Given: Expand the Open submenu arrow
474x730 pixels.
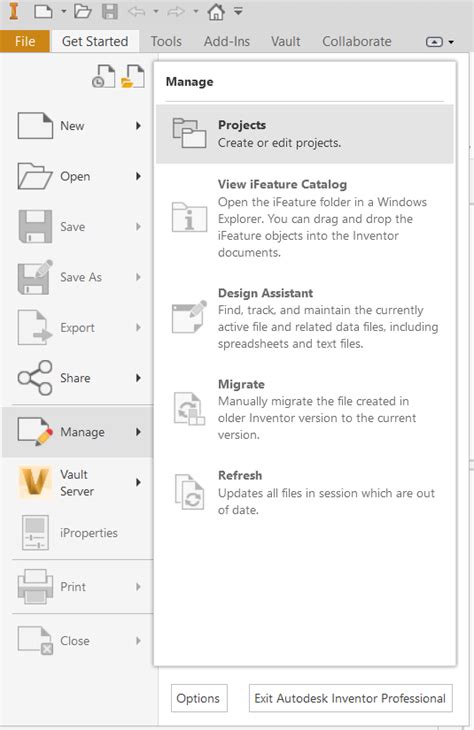Looking at the screenshot, I should point(138,176).
